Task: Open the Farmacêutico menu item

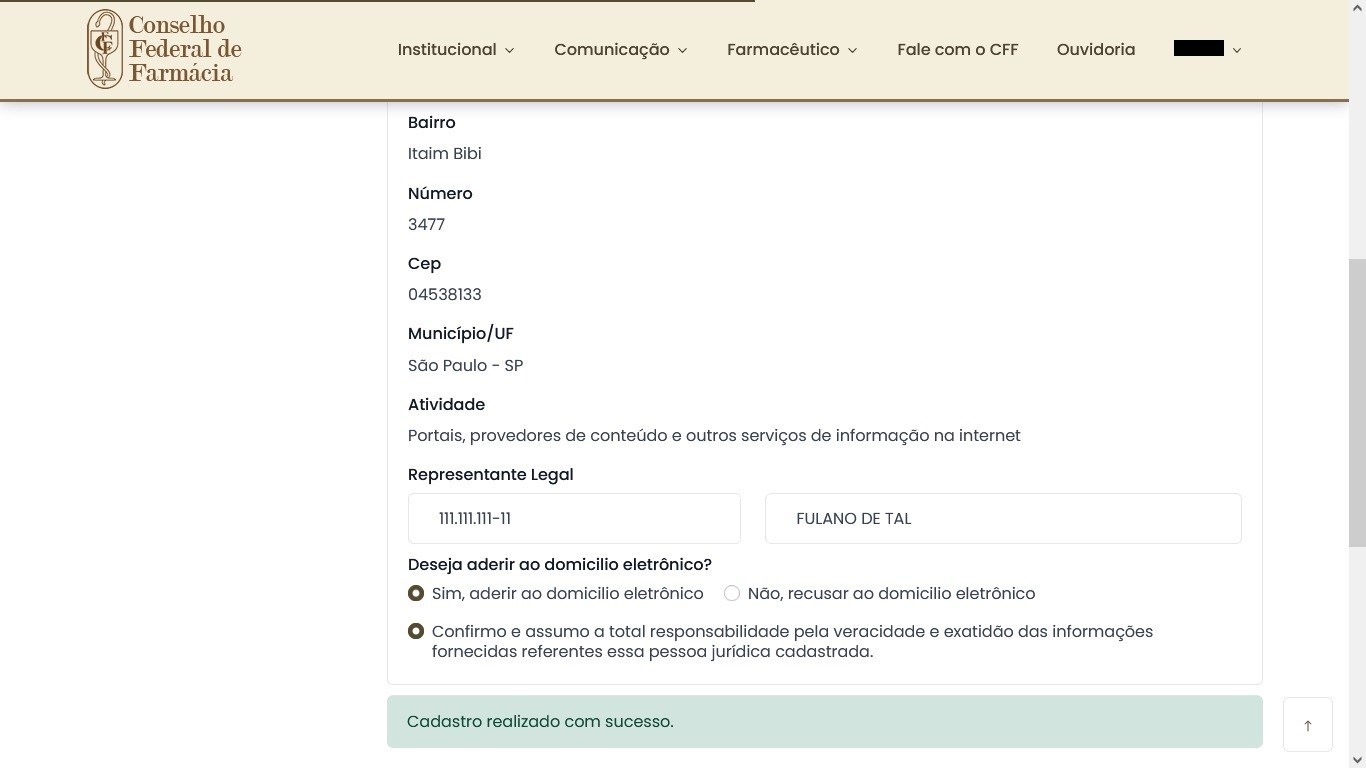Action: point(782,49)
